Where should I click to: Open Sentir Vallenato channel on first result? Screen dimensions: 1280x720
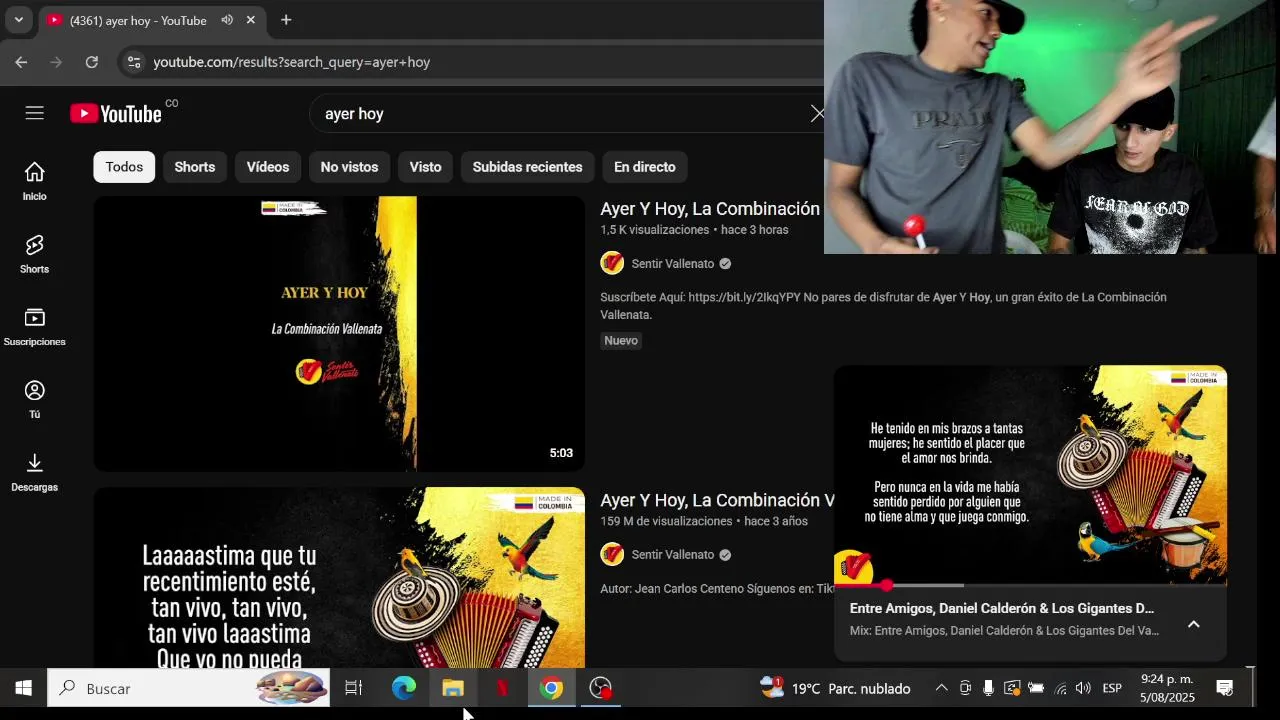click(673, 264)
